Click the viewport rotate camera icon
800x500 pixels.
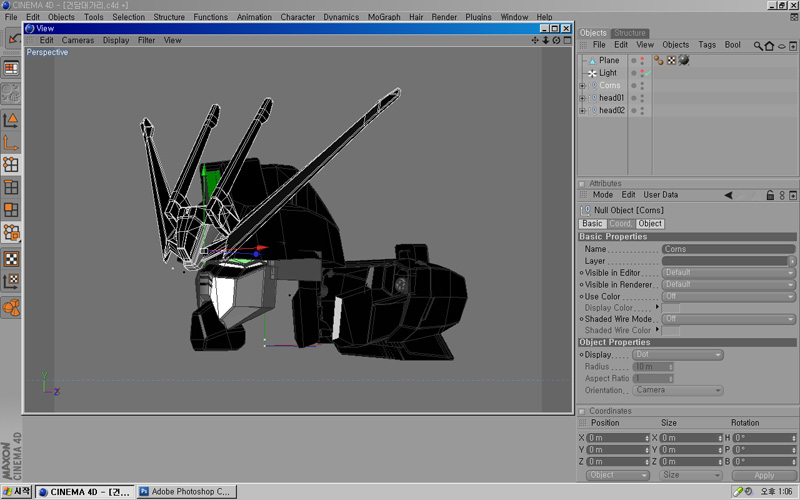pos(557,40)
